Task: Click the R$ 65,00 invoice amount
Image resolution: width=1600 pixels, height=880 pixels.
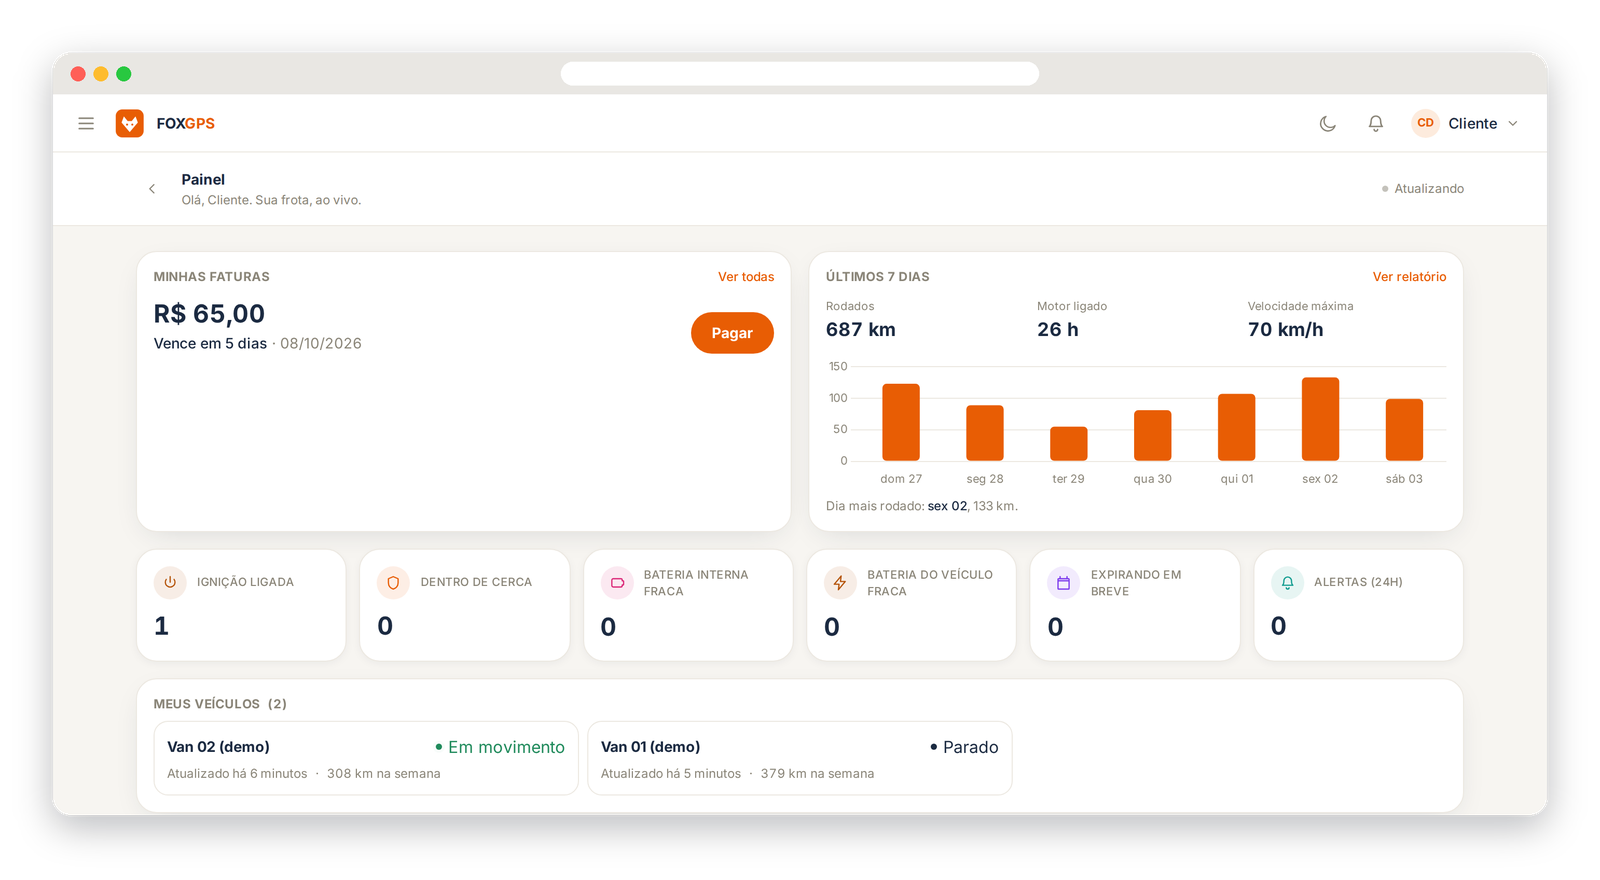Action: click(x=209, y=314)
